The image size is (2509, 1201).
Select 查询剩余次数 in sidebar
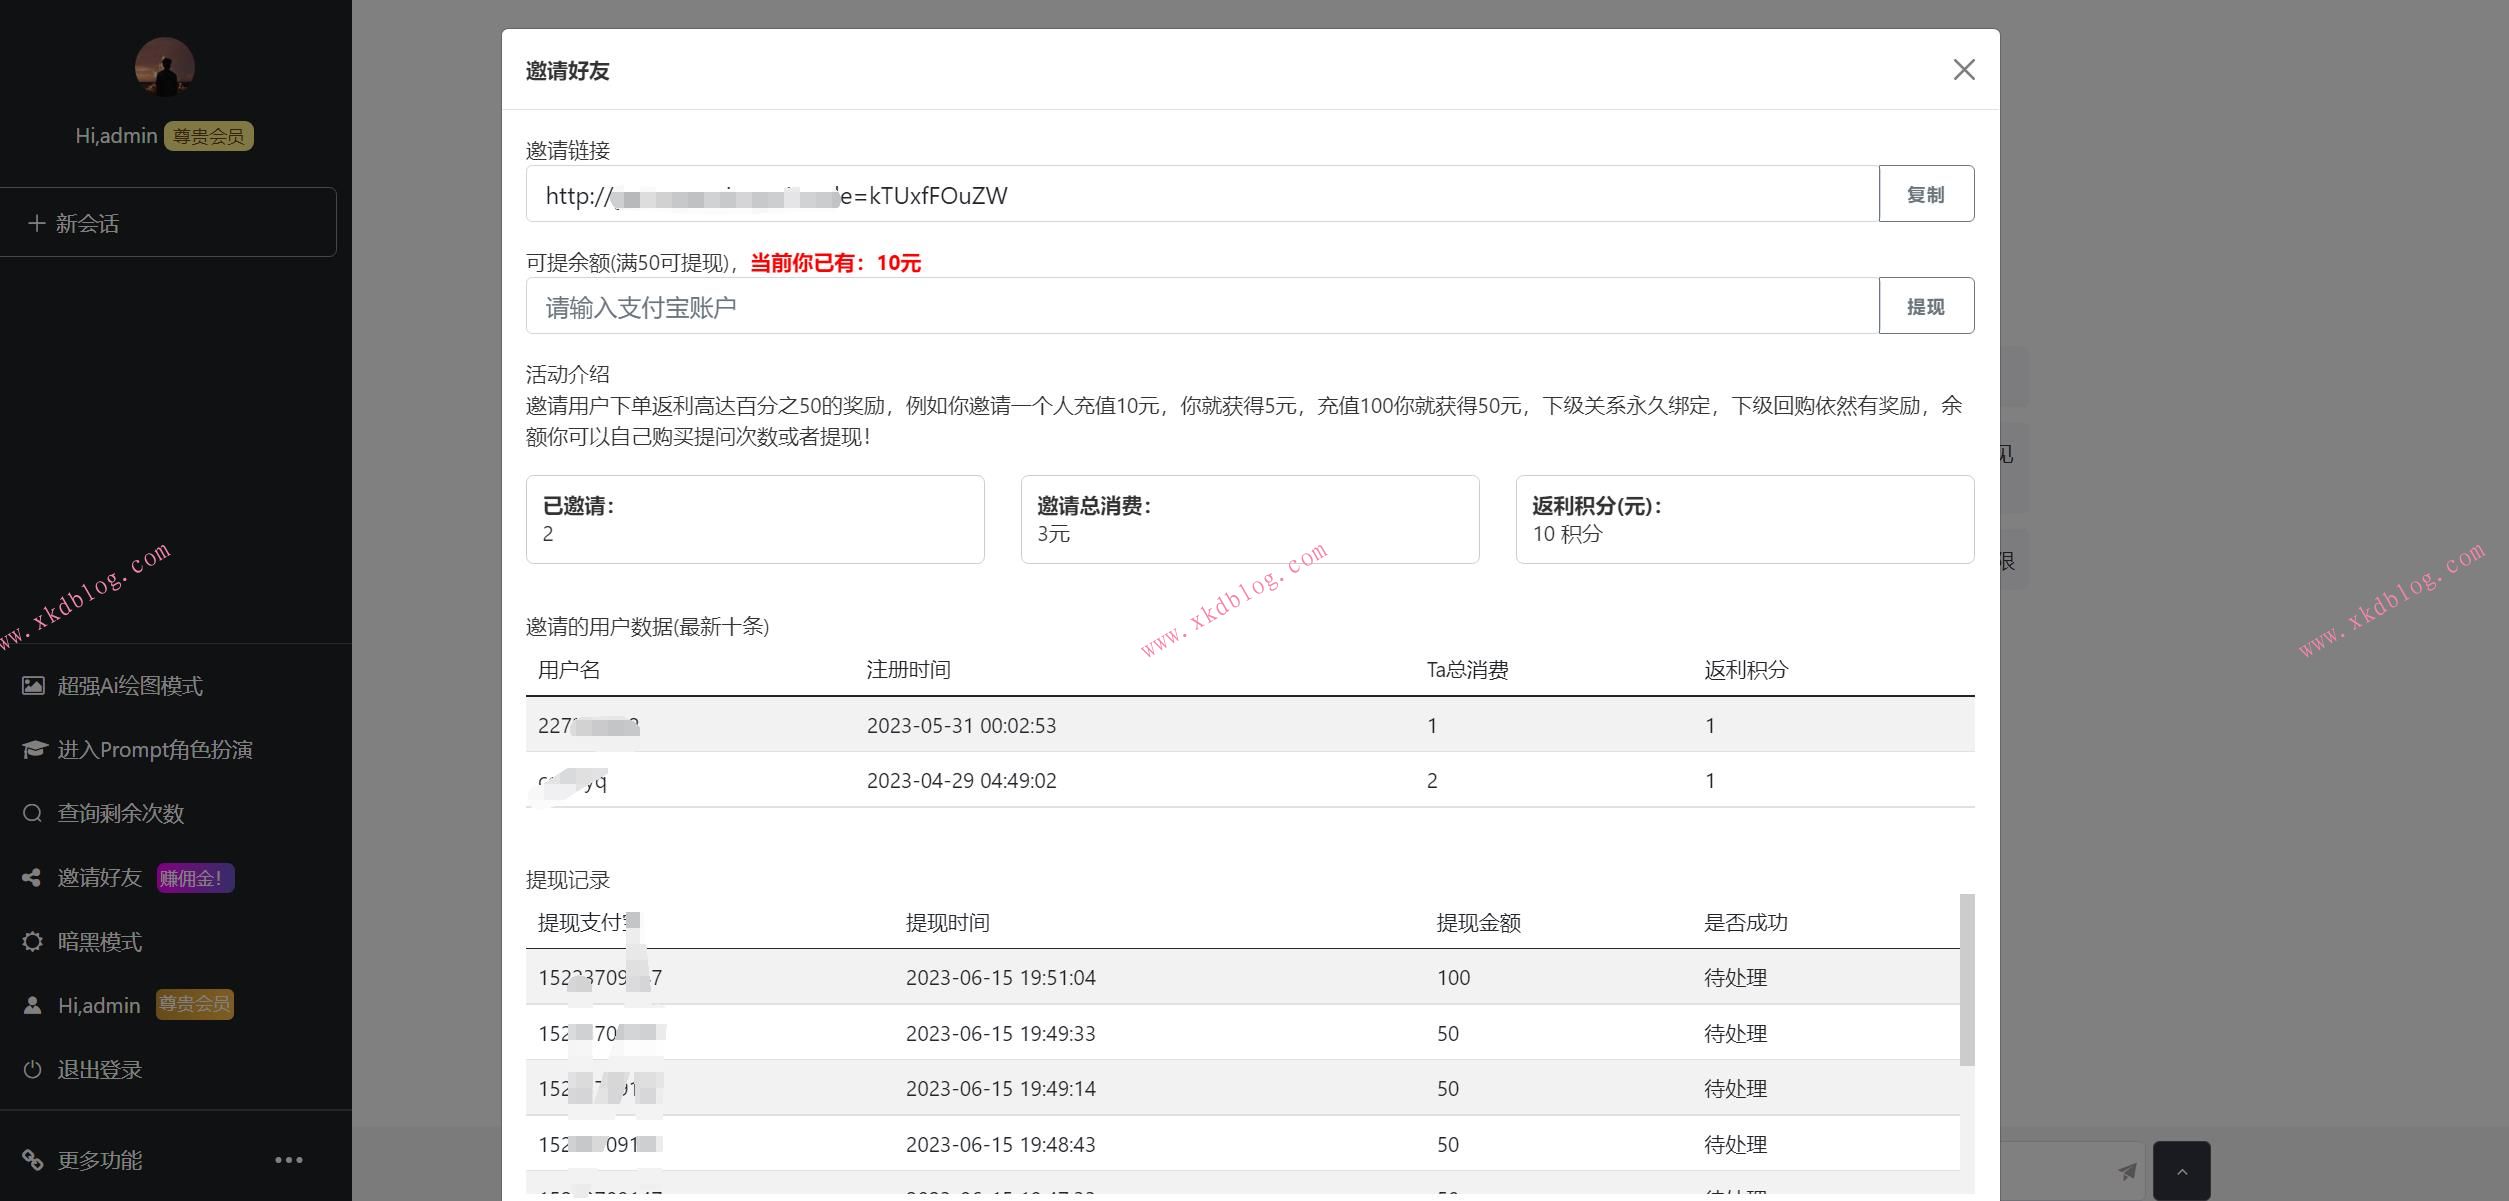click(x=121, y=813)
